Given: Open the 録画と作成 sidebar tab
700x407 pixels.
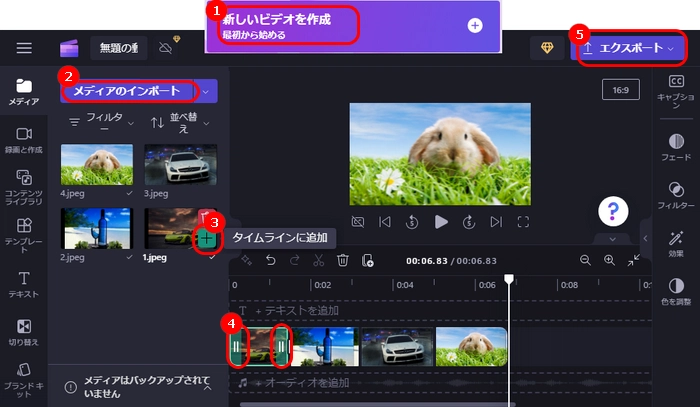Looking at the screenshot, I should (x=24, y=141).
